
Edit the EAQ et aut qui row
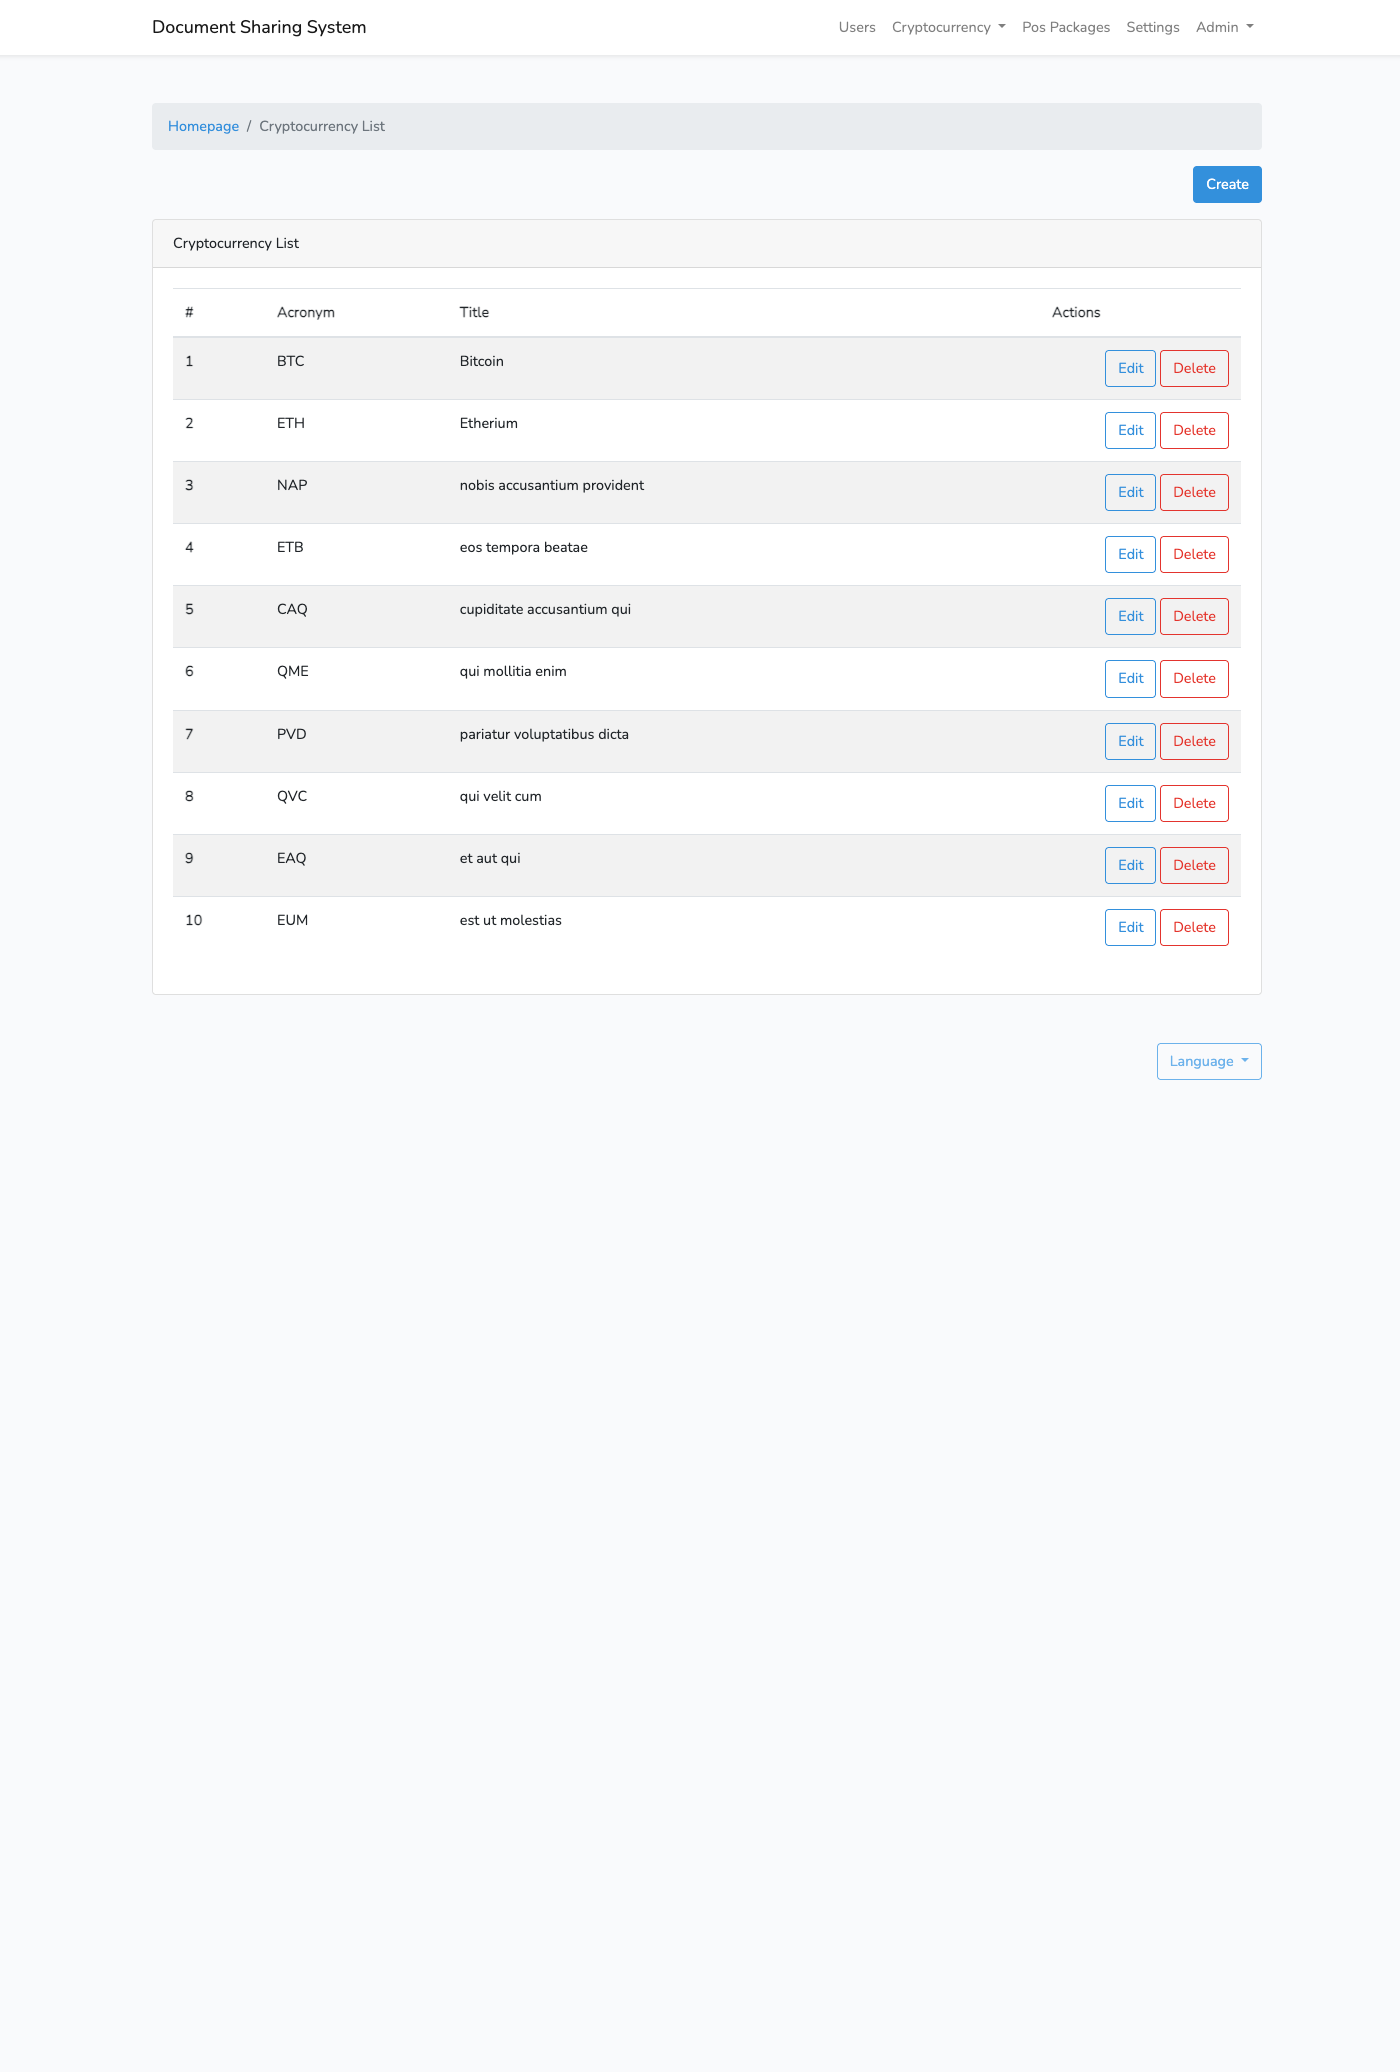(1130, 865)
